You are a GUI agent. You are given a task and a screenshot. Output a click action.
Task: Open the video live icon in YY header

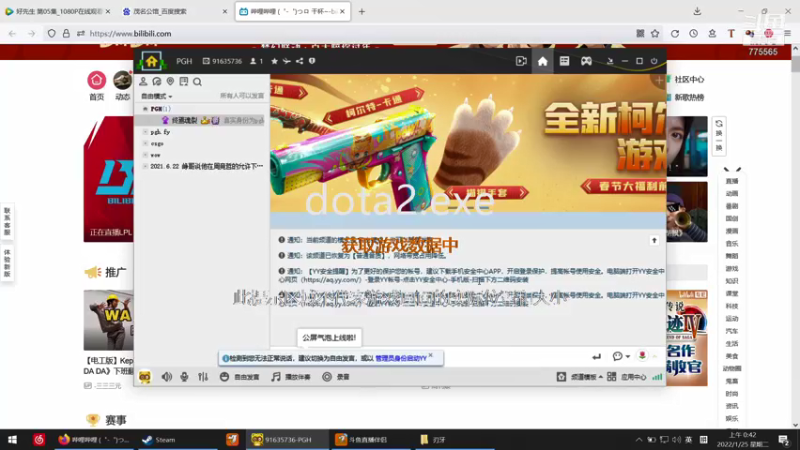(x=521, y=61)
